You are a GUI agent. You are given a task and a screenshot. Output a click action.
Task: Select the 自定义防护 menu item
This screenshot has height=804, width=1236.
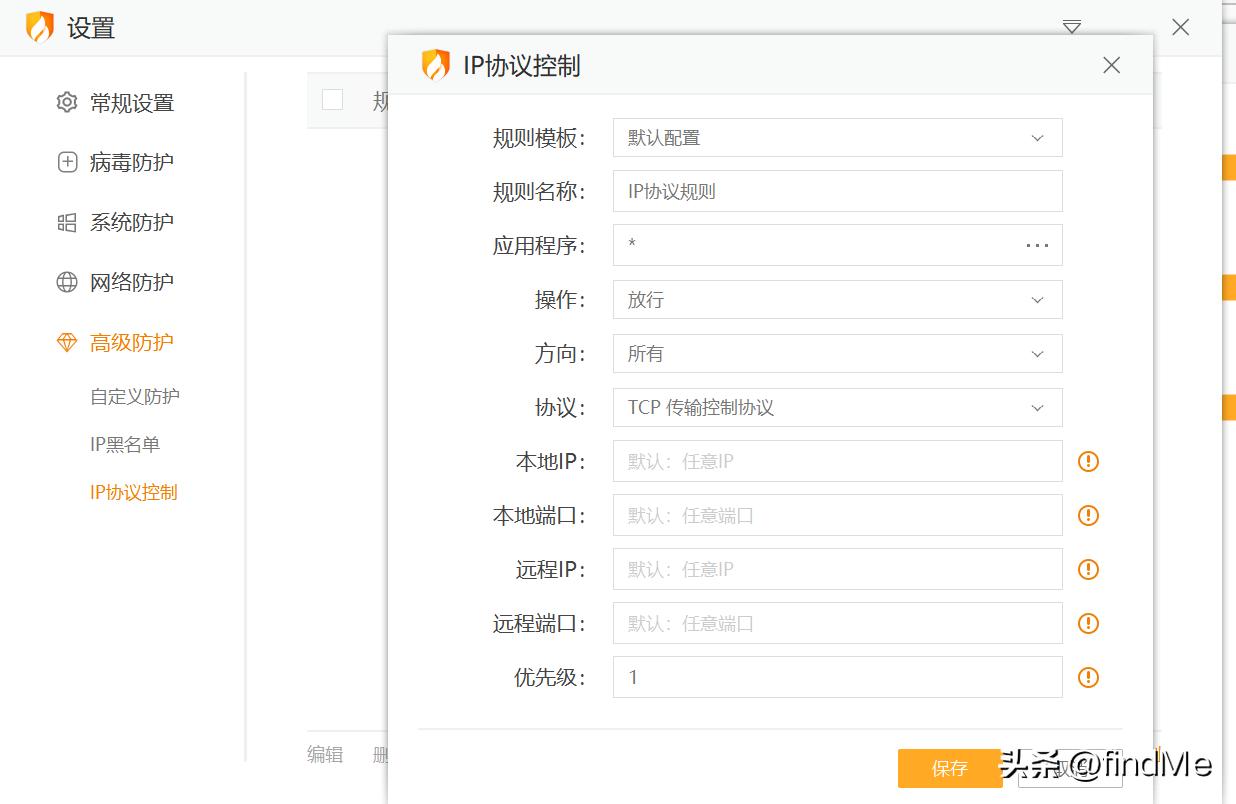pyautogui.click(x=136, y=395)
